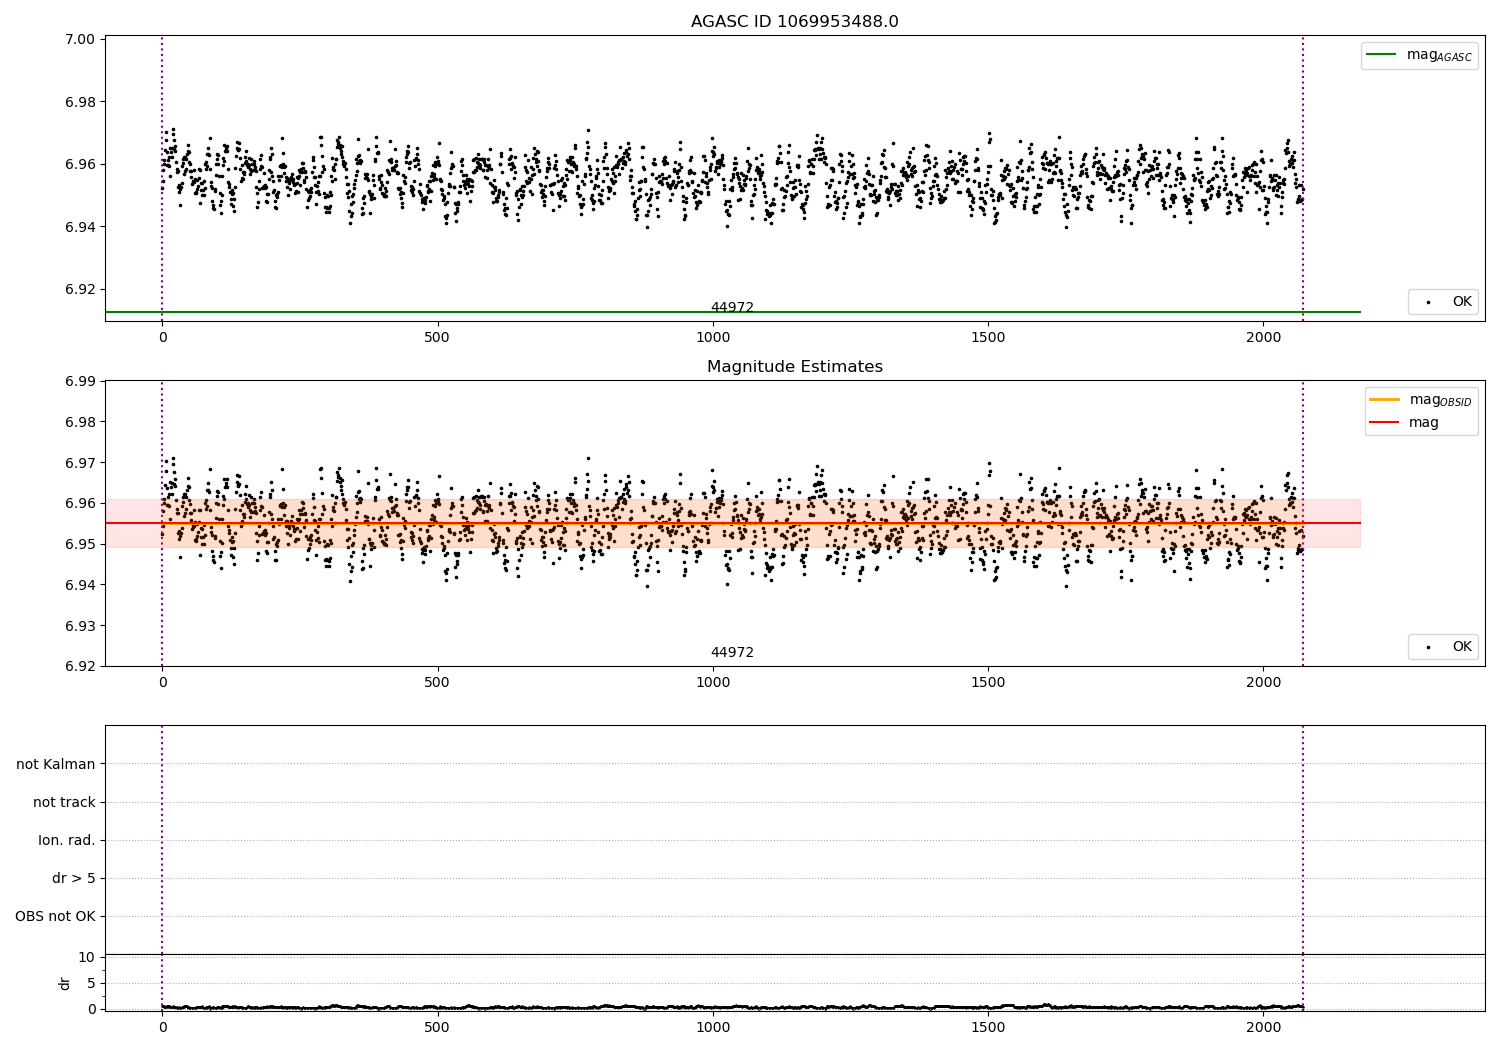
Task: Click the 6.94 tick in the AGASC panel
Action: click(81, 227)
